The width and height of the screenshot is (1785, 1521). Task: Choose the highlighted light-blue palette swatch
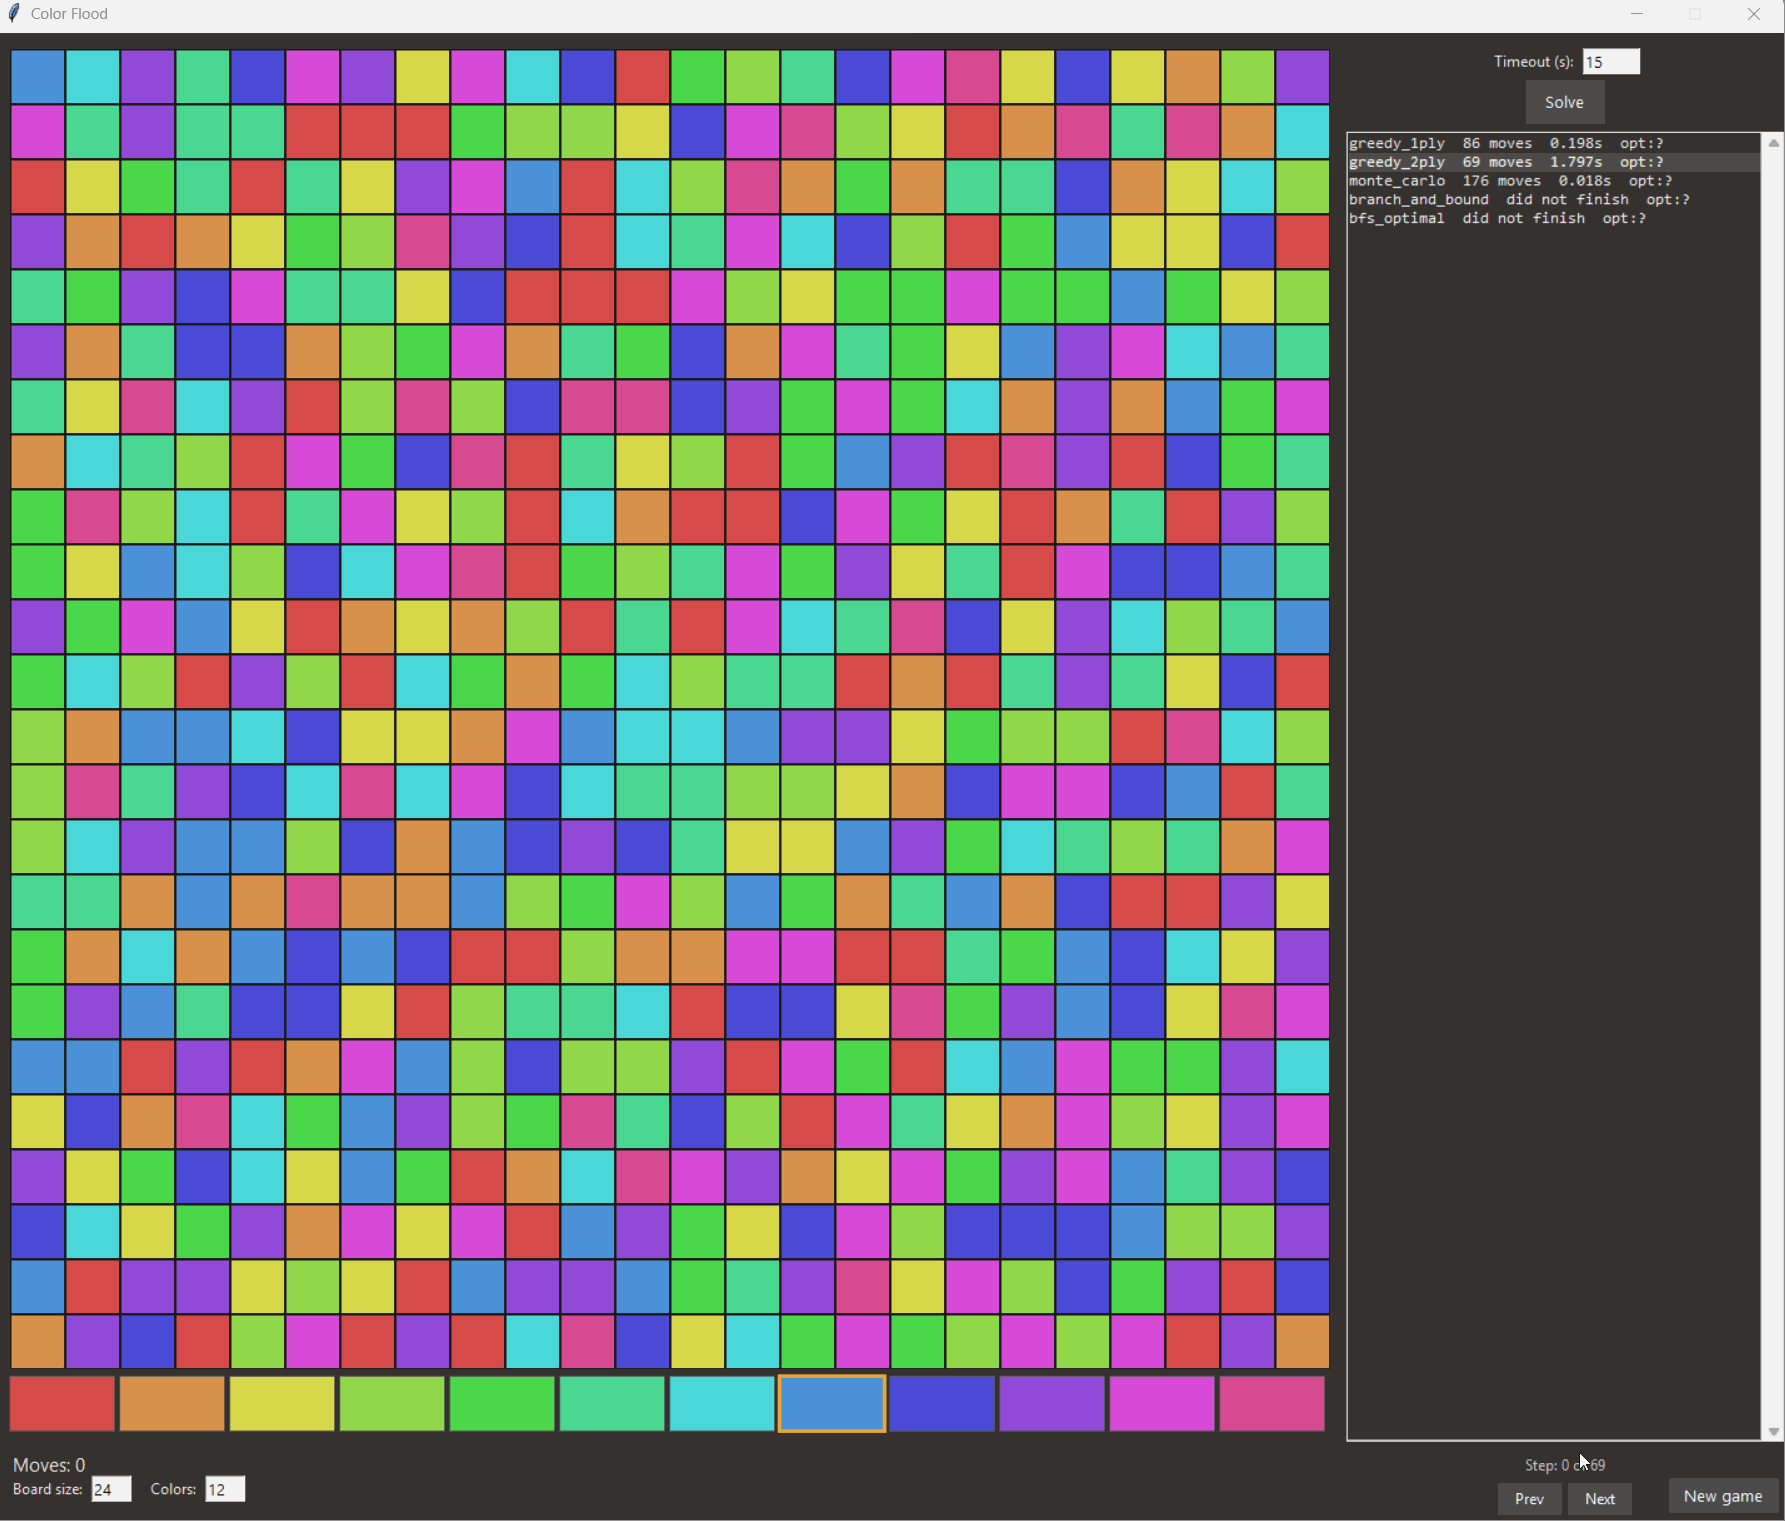point(832,1404)
